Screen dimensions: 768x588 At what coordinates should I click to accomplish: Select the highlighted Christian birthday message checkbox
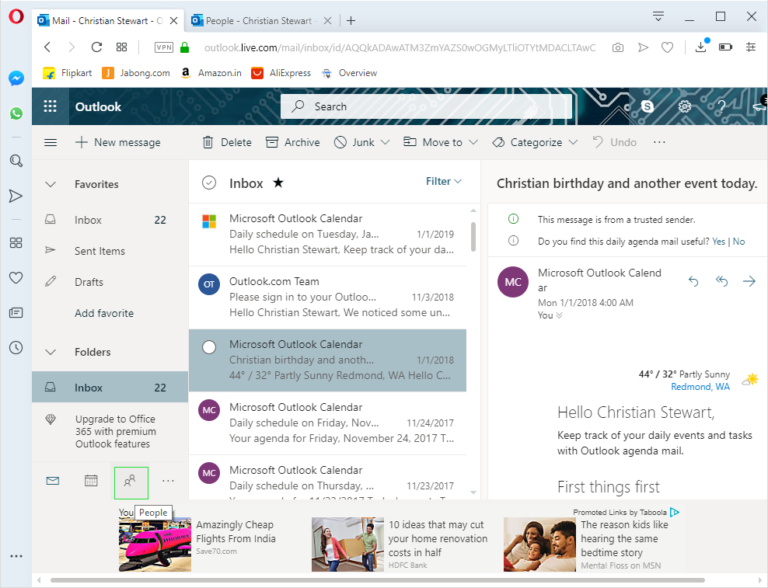(x=209, y=347)
